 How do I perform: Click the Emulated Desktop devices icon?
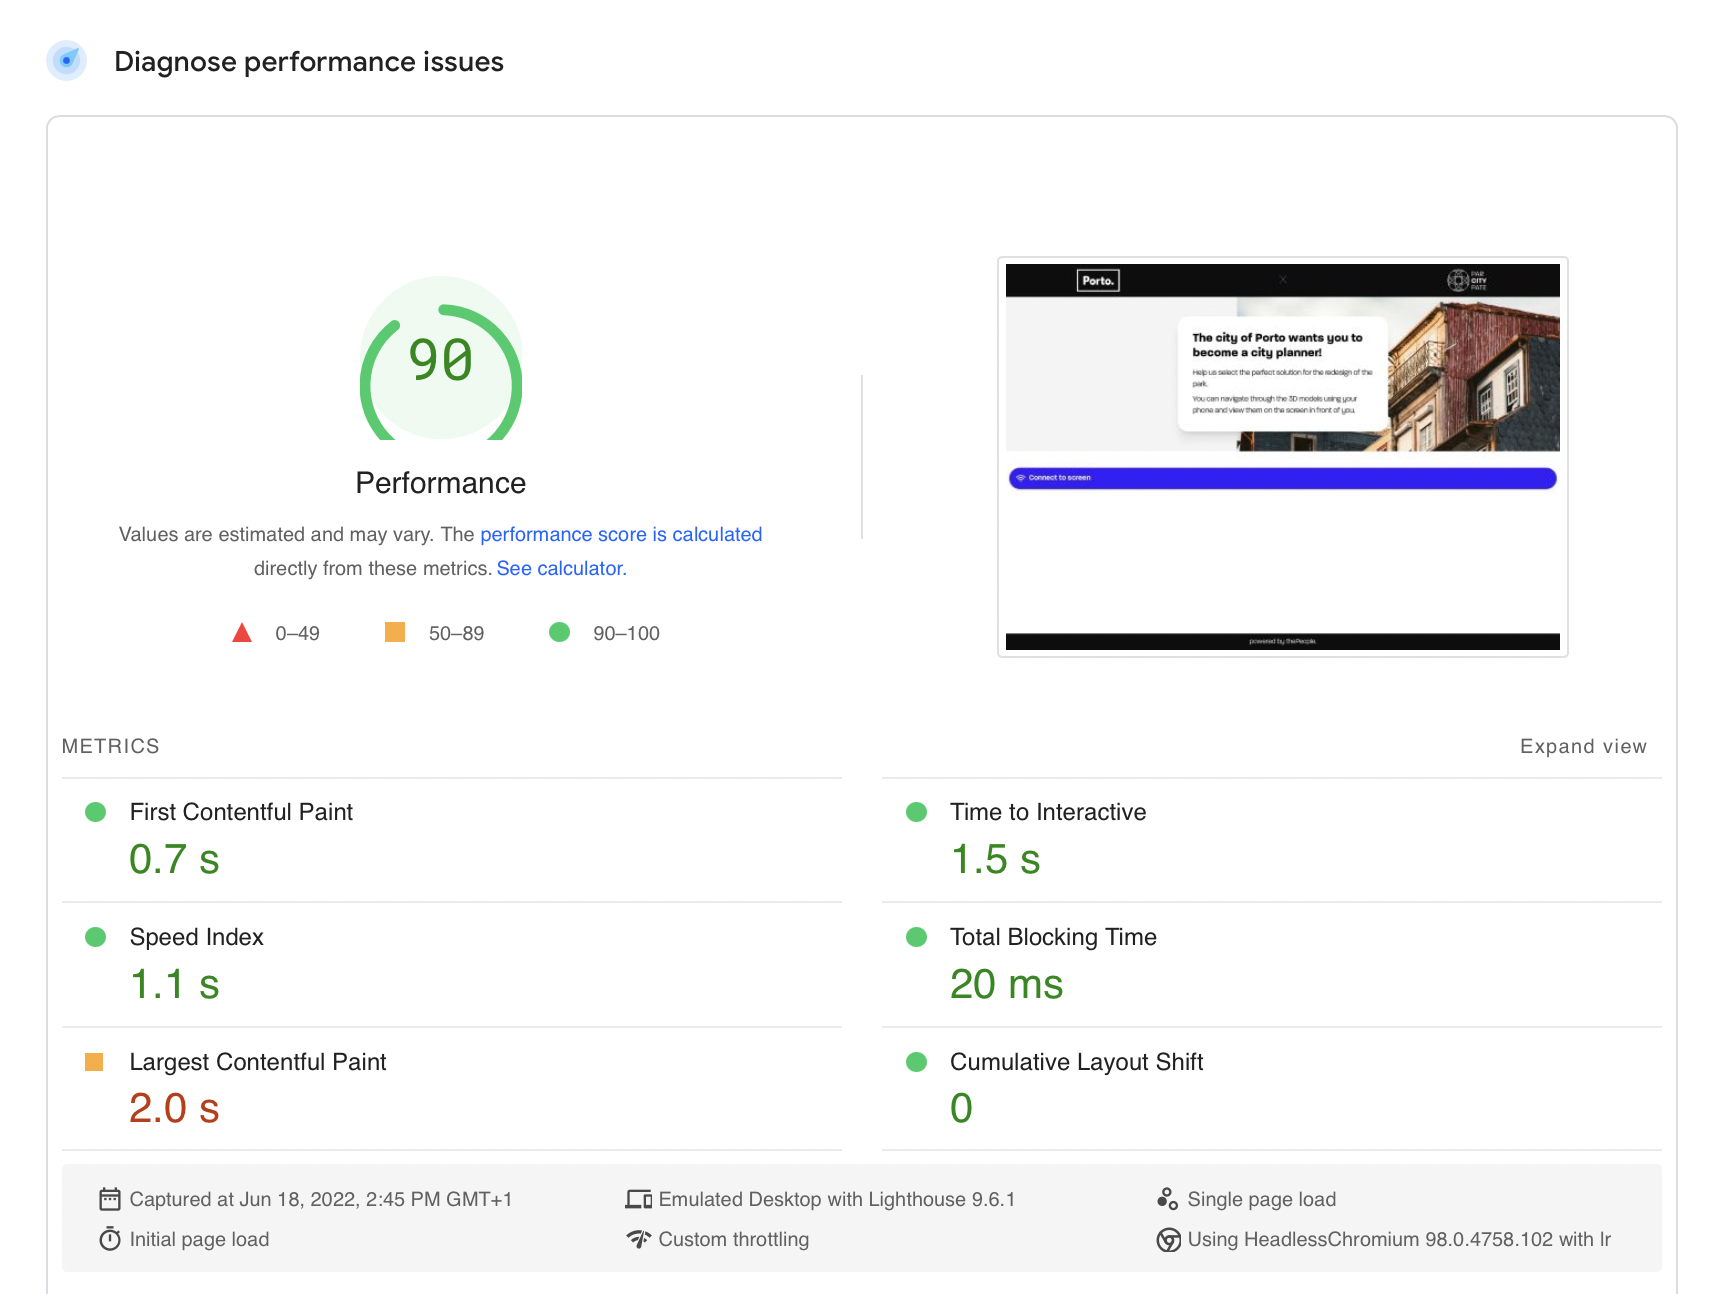[x=639, y=1199]
